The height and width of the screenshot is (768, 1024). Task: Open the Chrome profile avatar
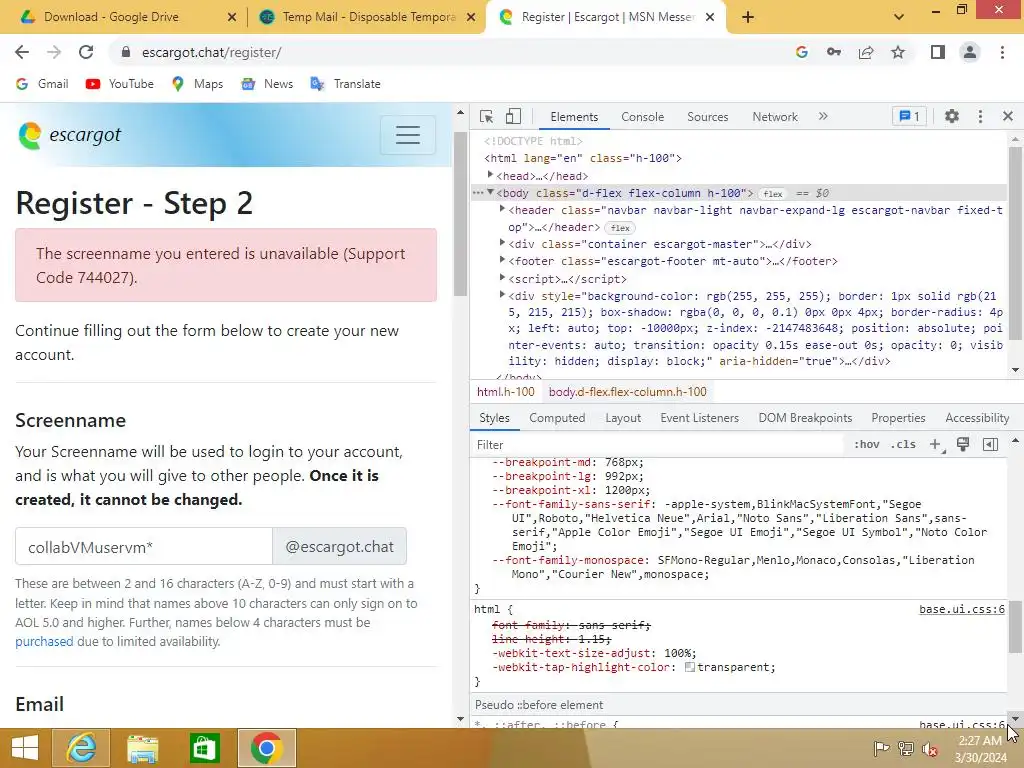point(970,52)
